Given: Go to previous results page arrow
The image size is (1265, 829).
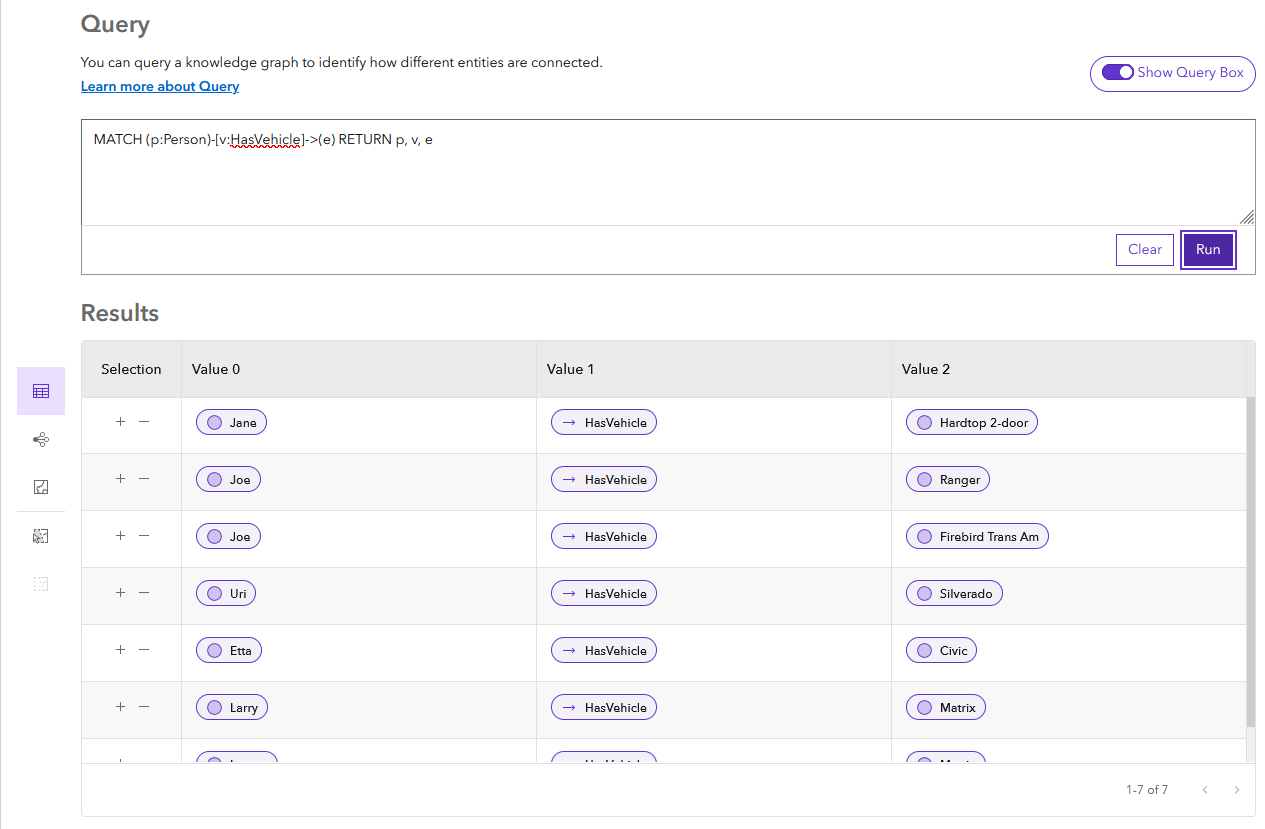Looking at the screenshot, I should coord(1205,790).
